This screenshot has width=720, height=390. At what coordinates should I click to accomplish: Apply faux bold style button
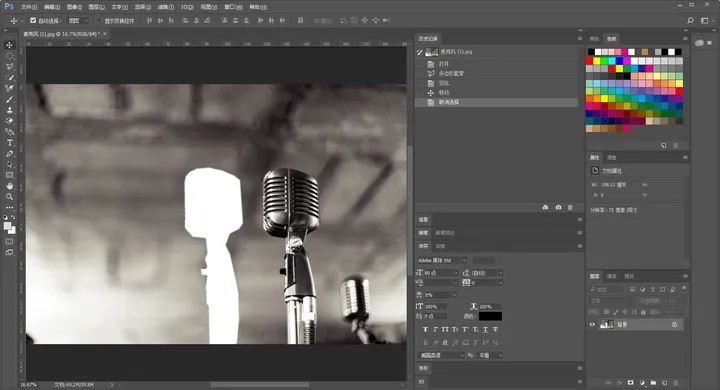[425, 329]
